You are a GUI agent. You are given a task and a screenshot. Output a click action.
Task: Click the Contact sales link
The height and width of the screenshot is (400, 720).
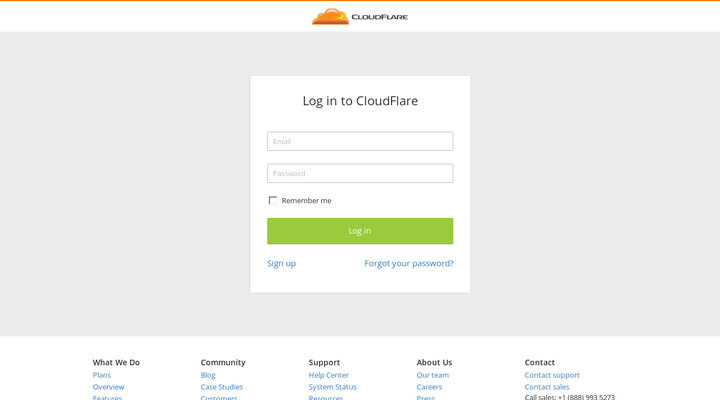click(x=547, y=387)
